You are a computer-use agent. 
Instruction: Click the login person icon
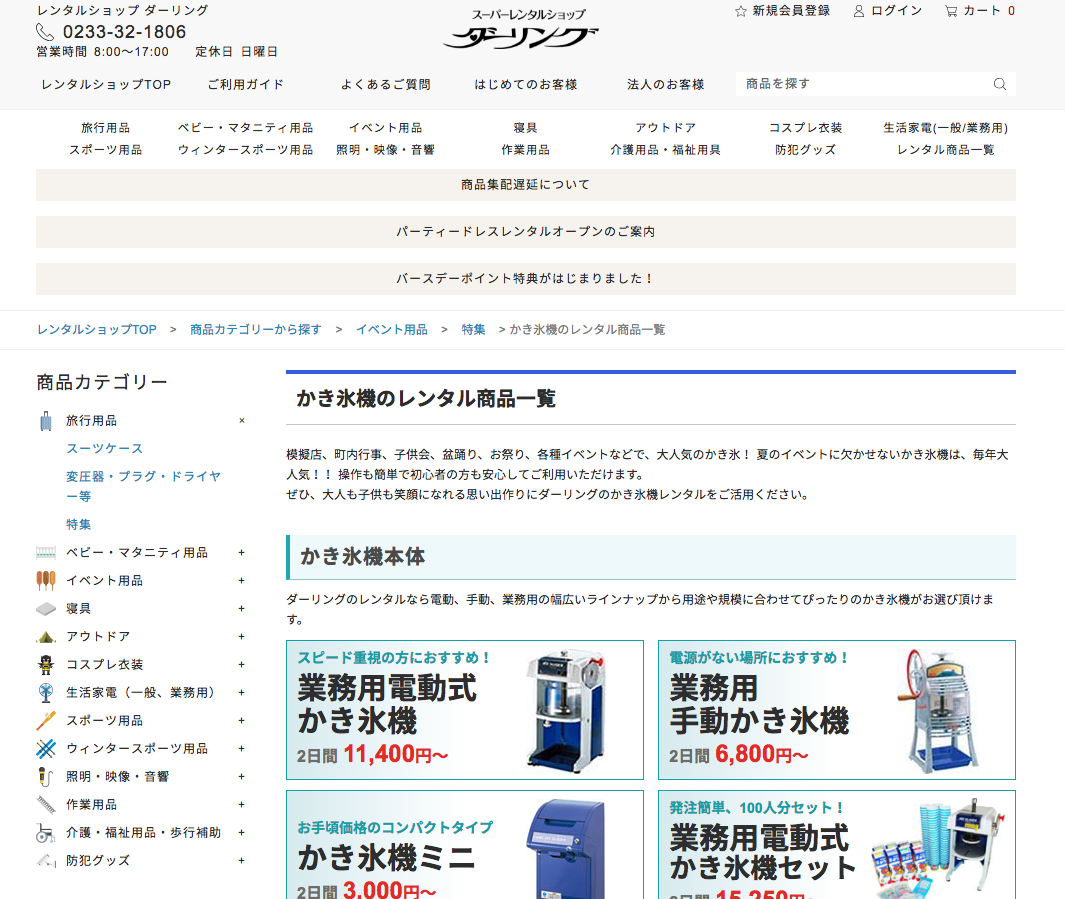[859, 11]
